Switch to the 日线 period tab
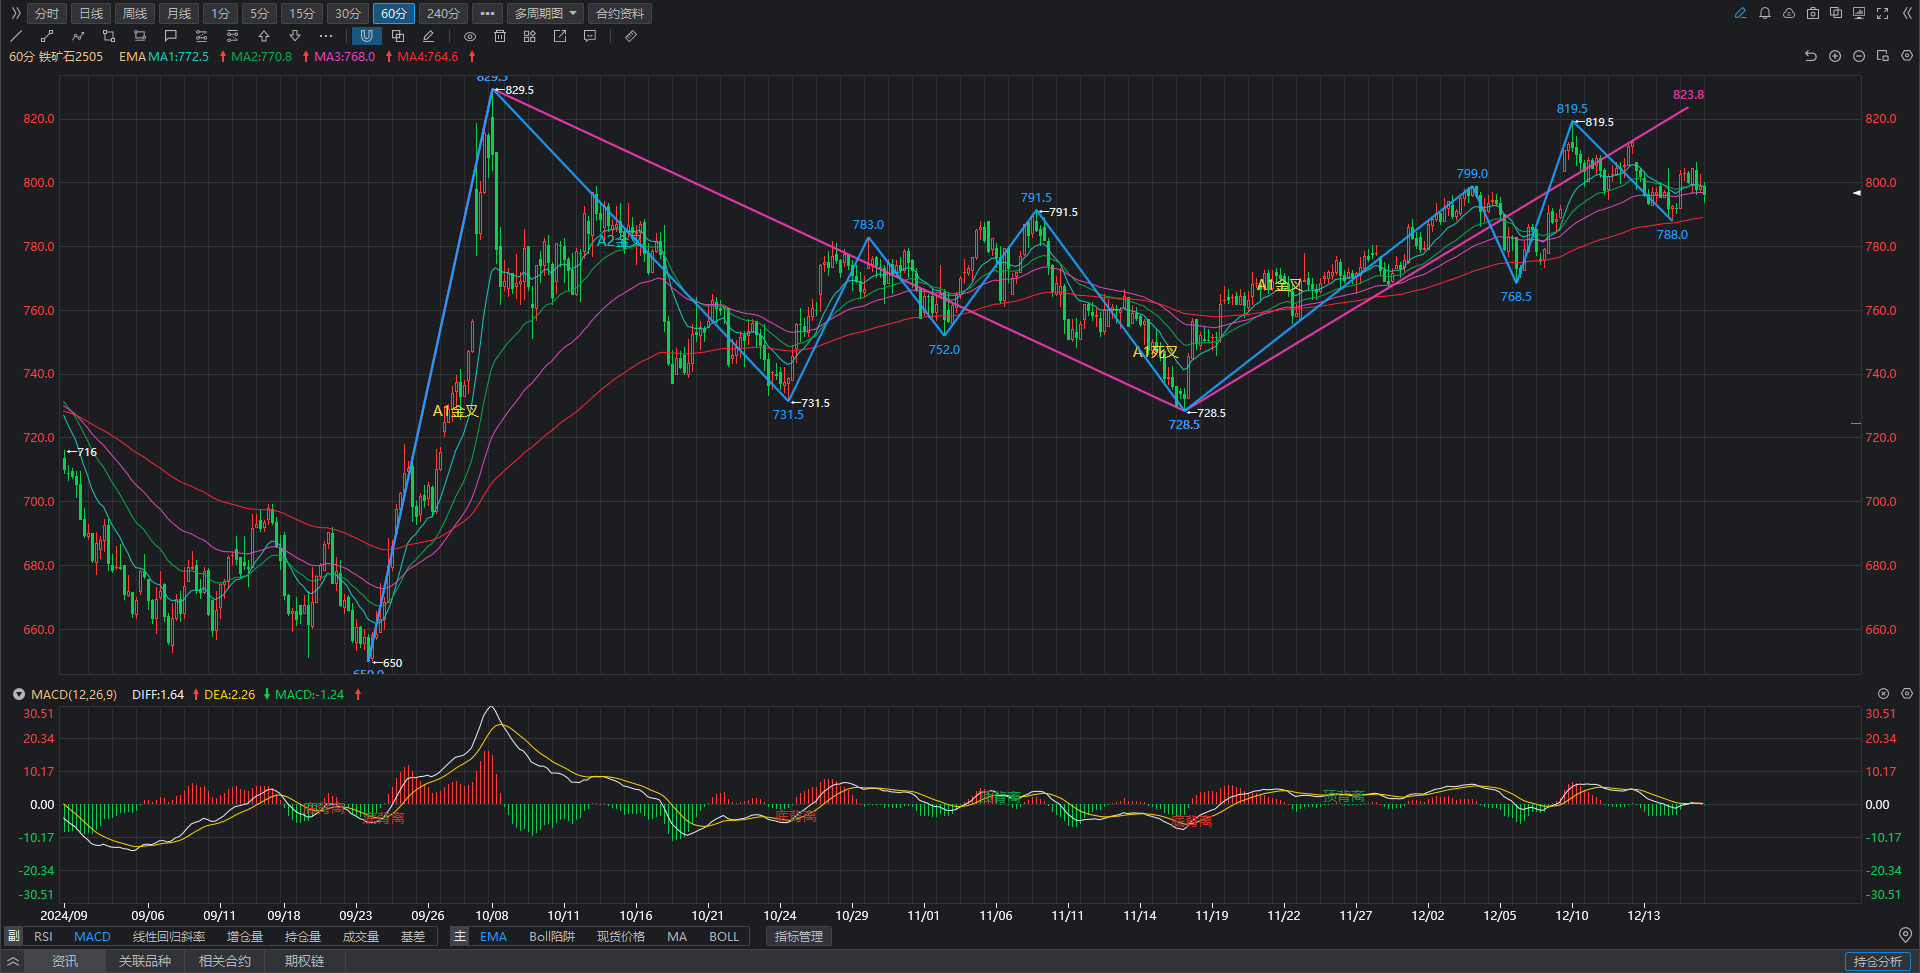Screen dimensions: 1920x973 tap(91, 13)
